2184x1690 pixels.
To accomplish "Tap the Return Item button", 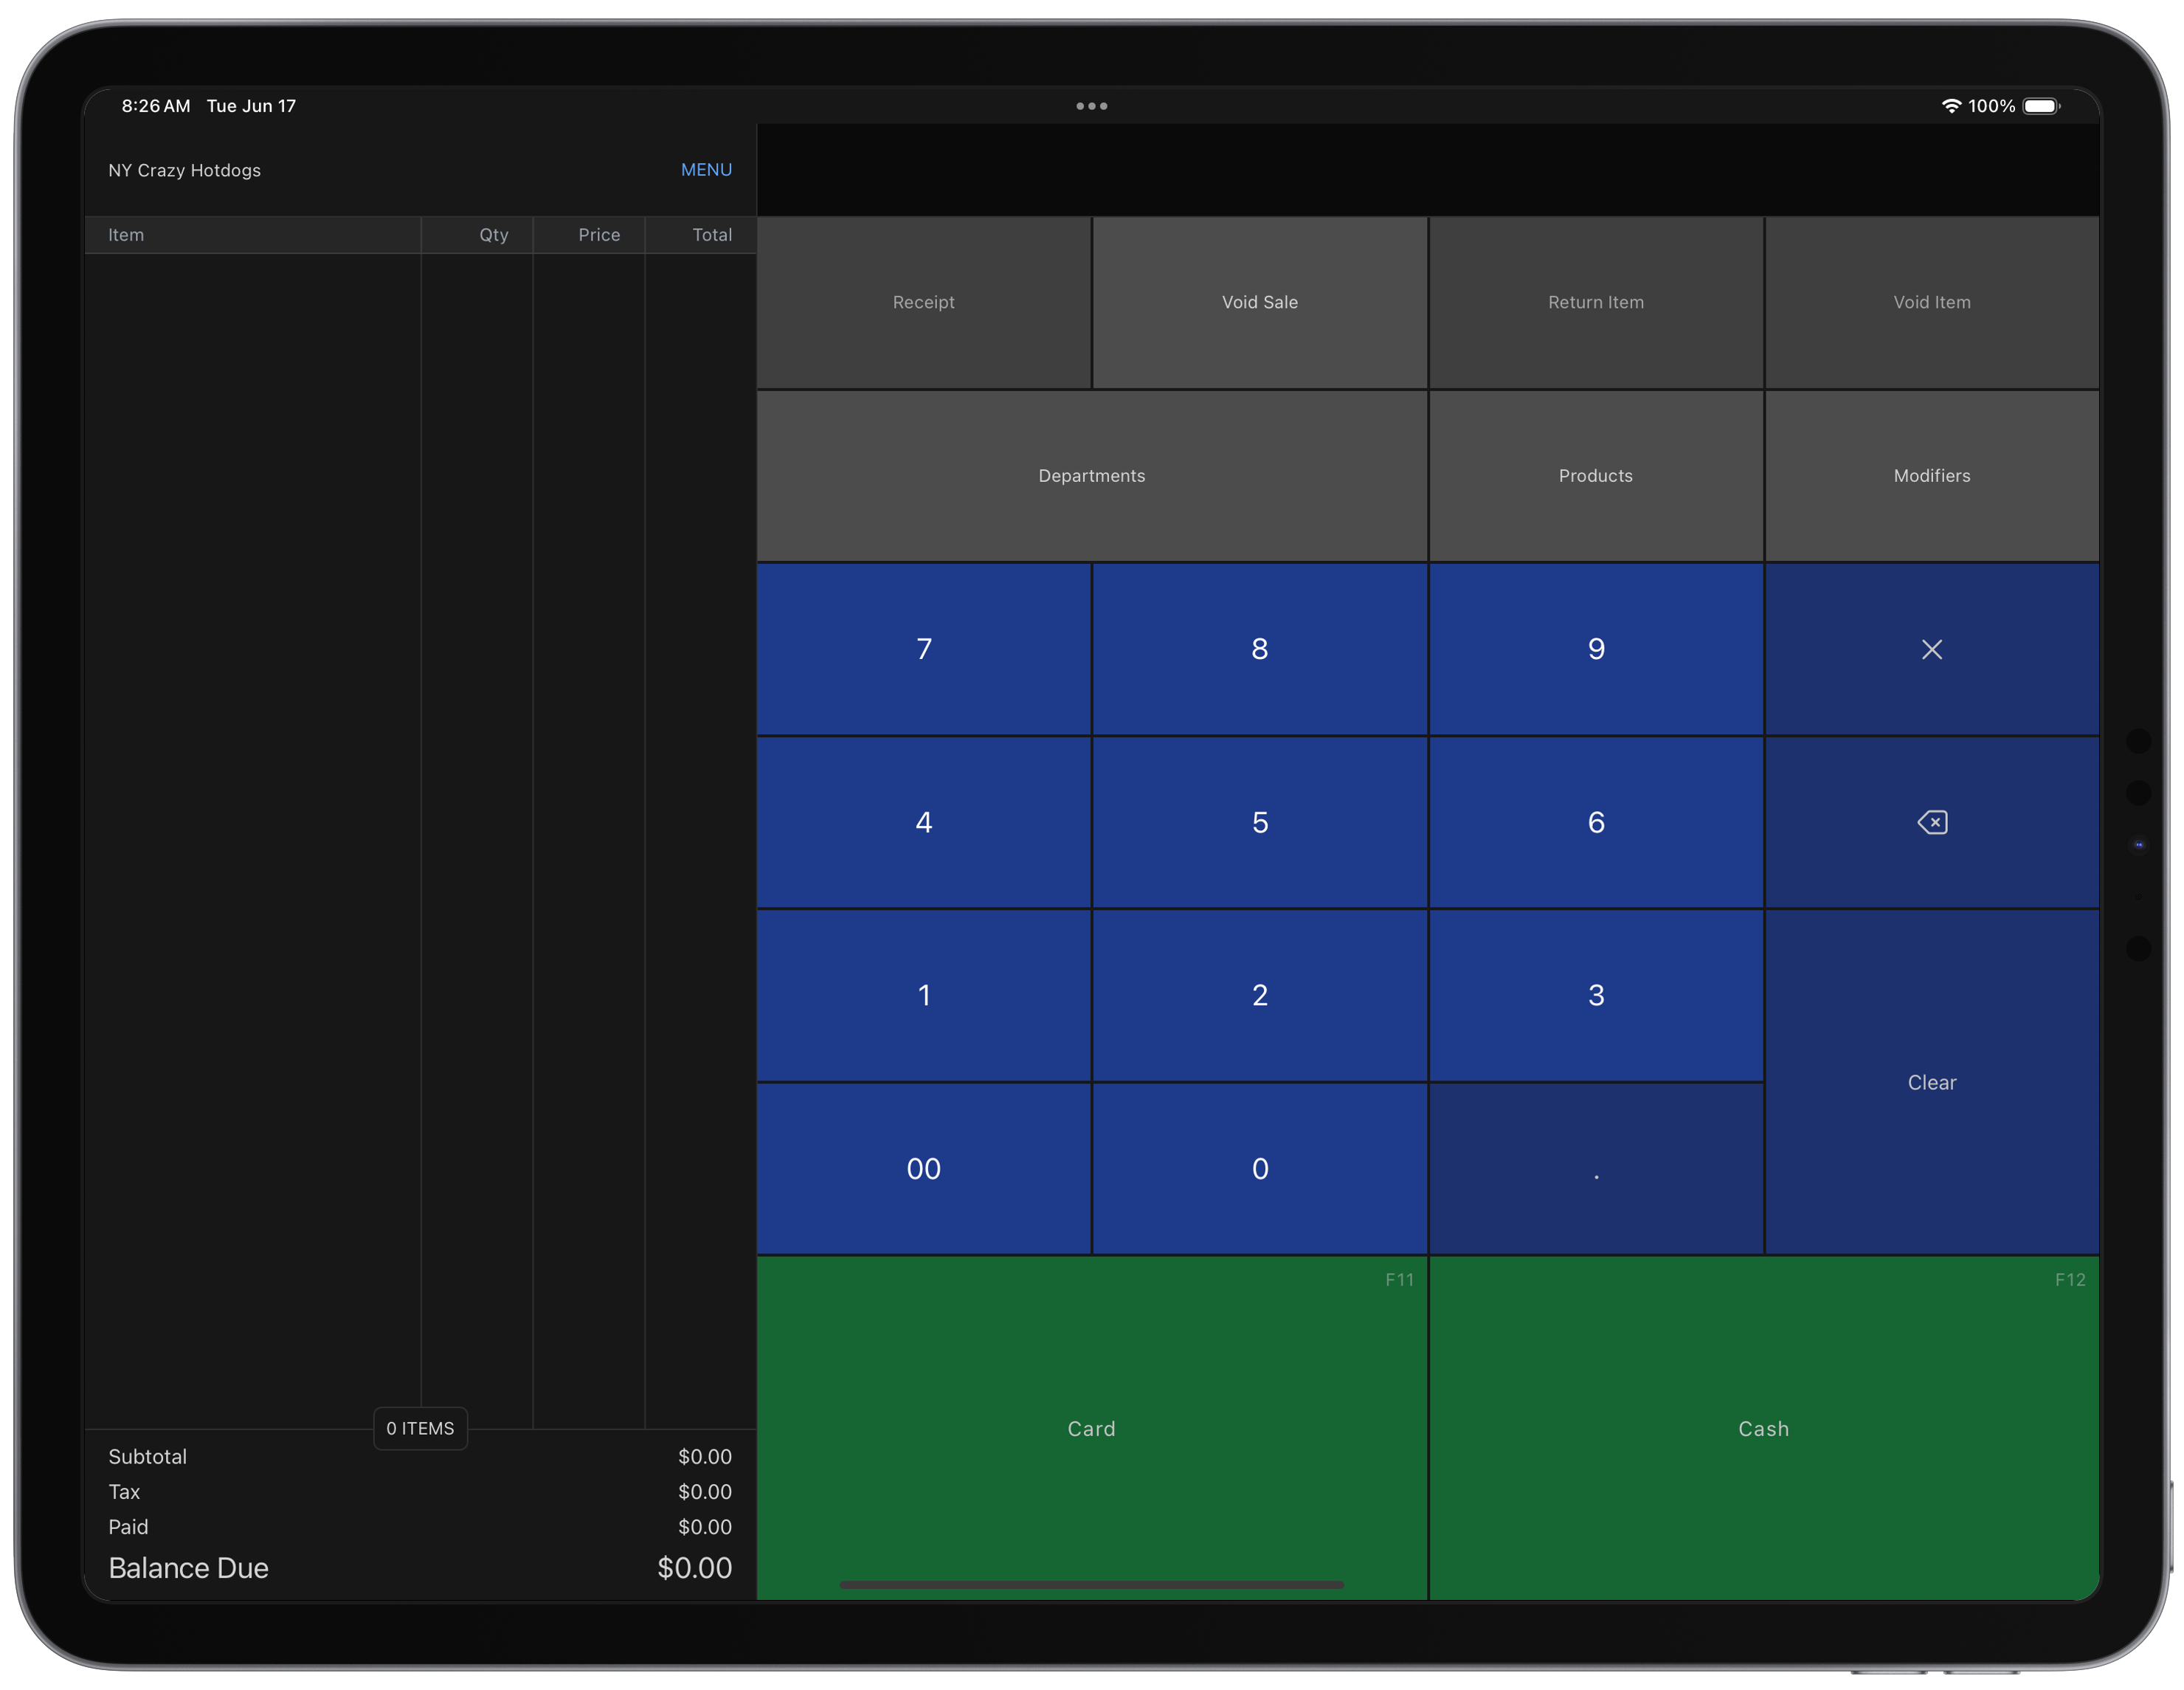I will click(1595, 302).
